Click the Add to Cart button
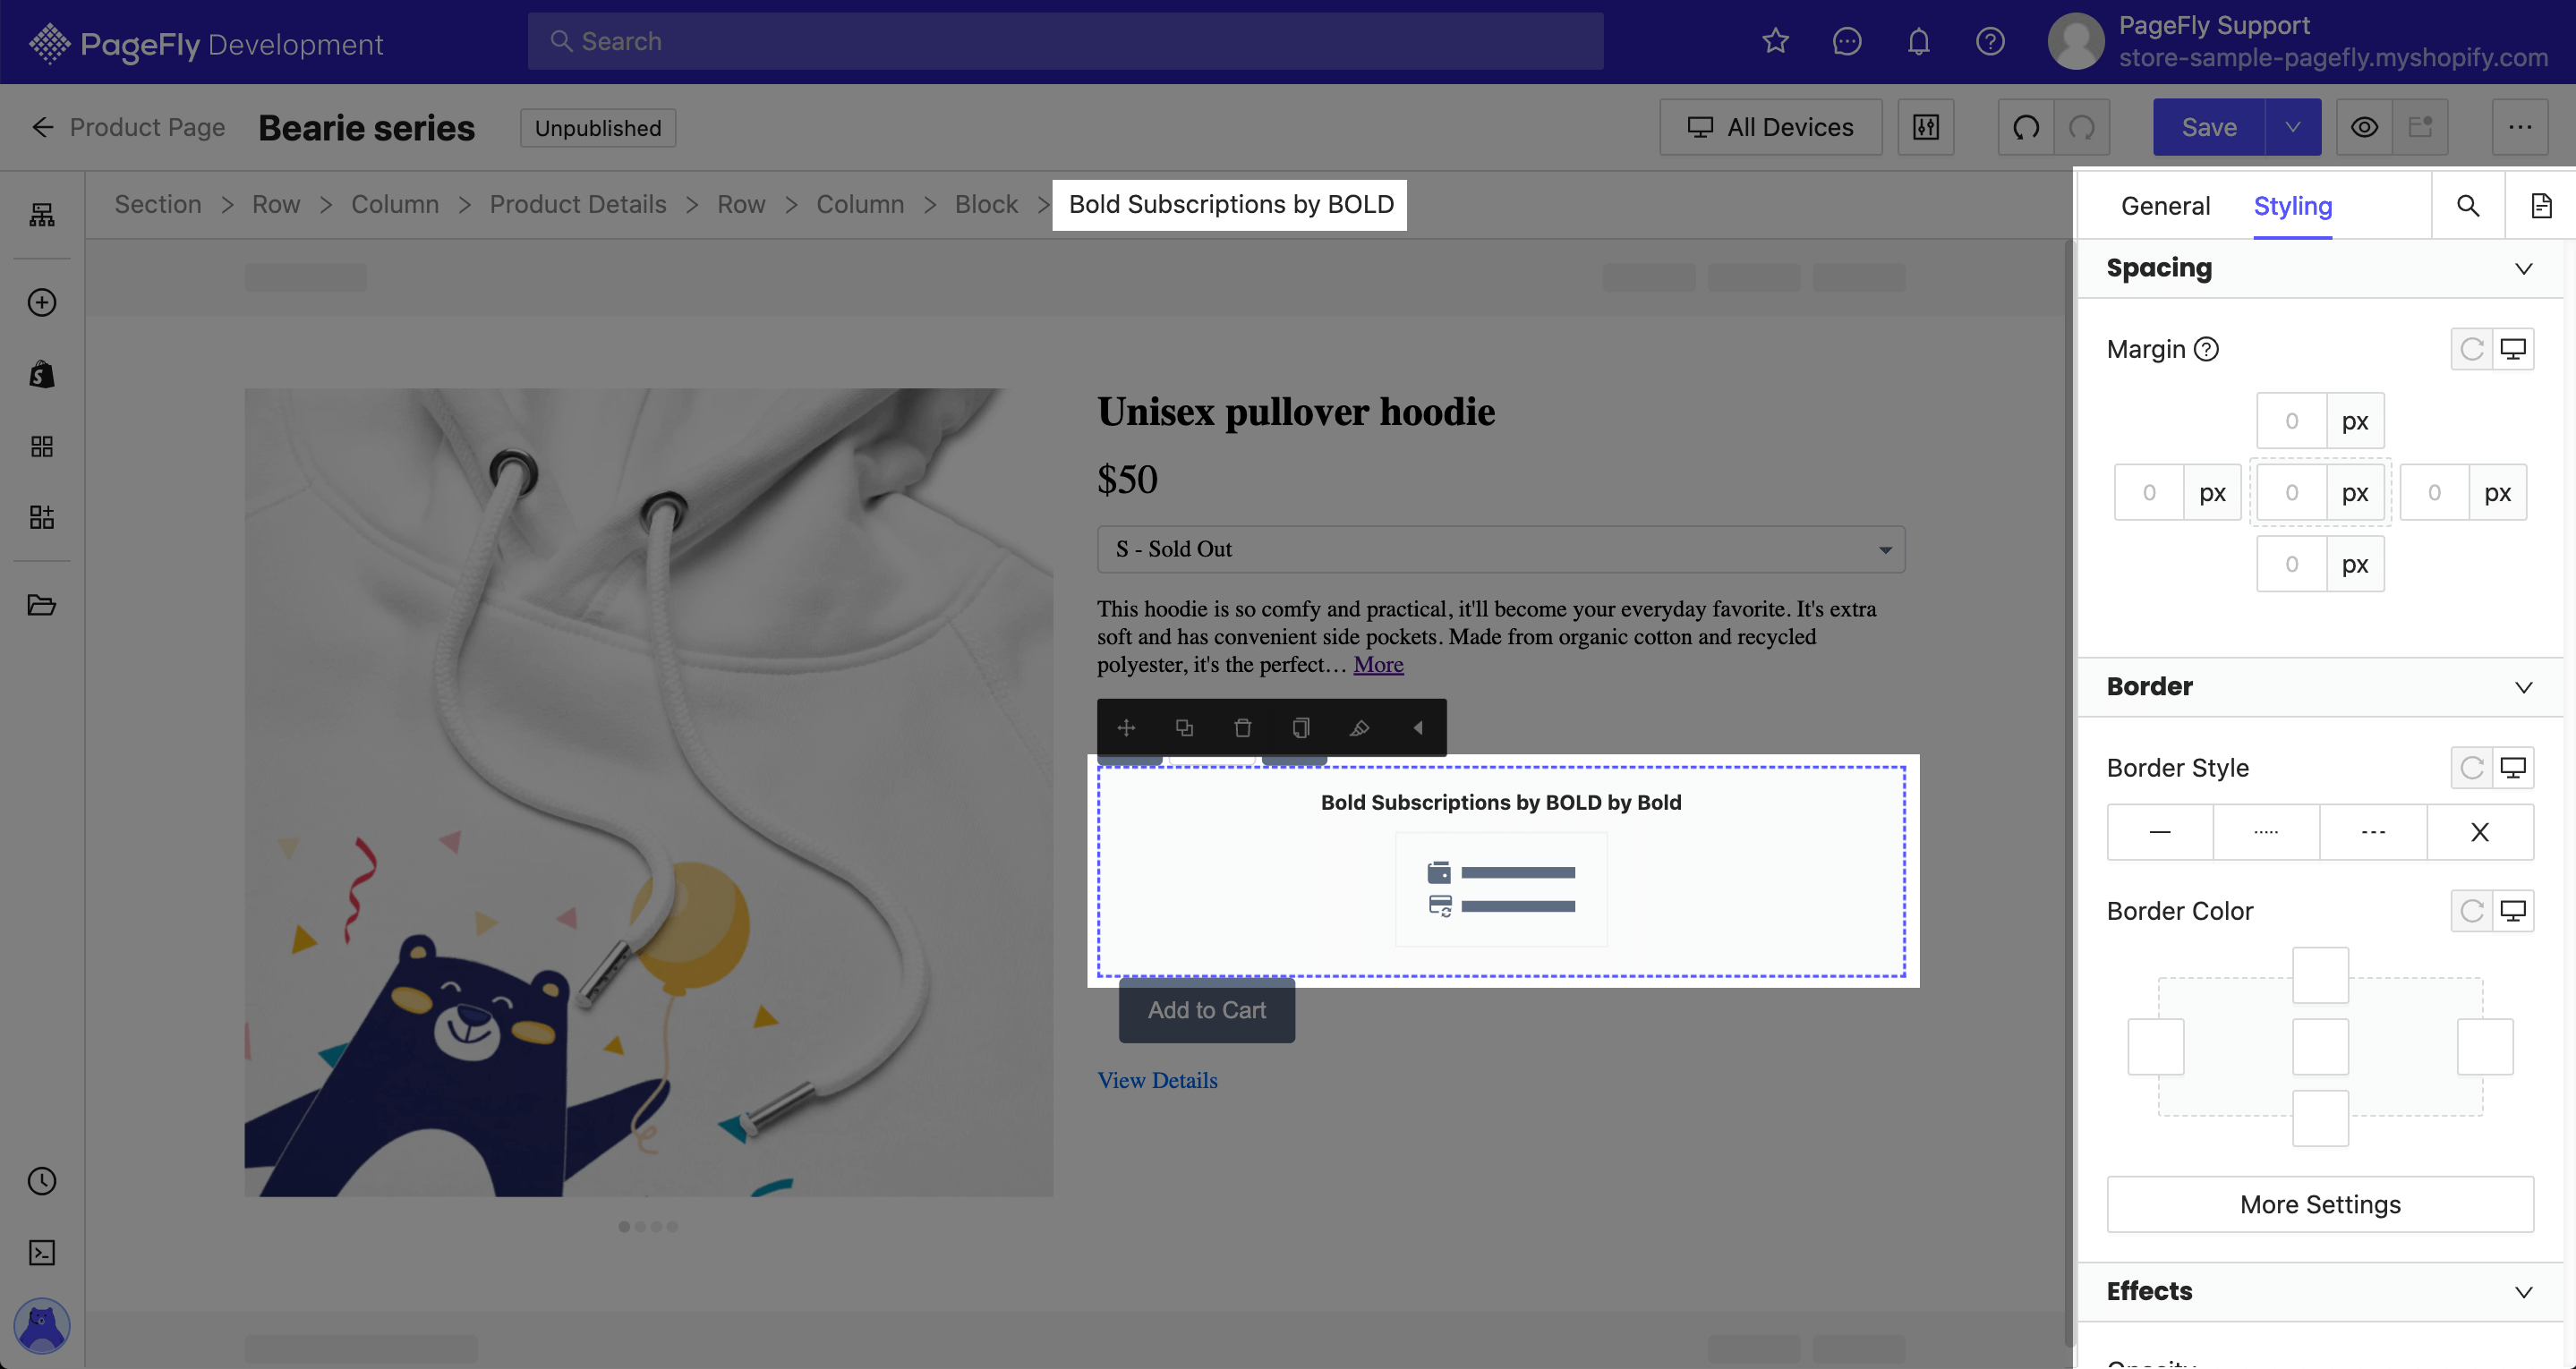The height and width of the screenshot is (1369, 2576). [1206, 1010]
